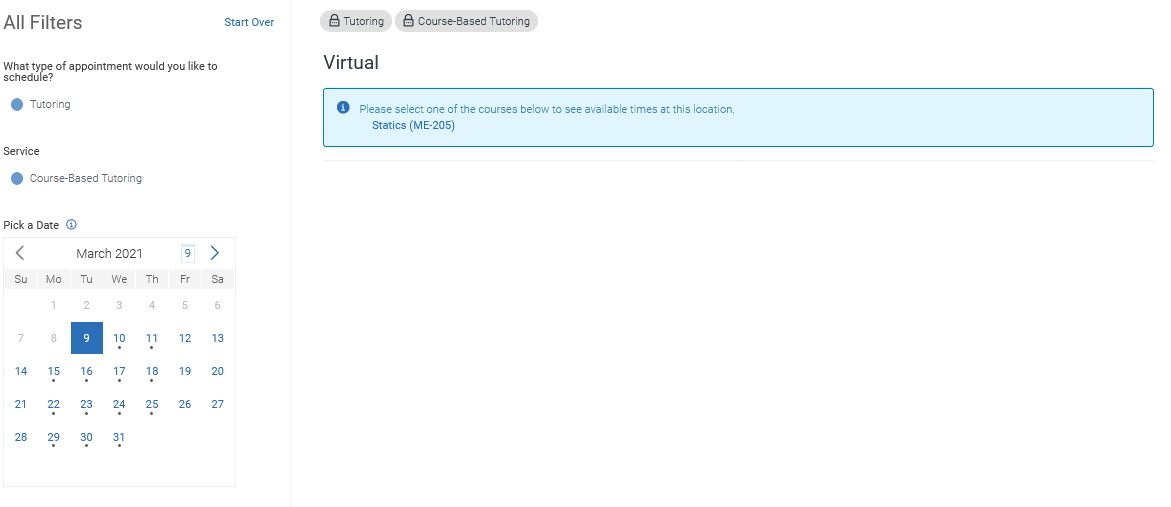Viewport: 1171px width, 507px height.
Task: Pick March 10 on the calendar
Action: pos(119,338)
